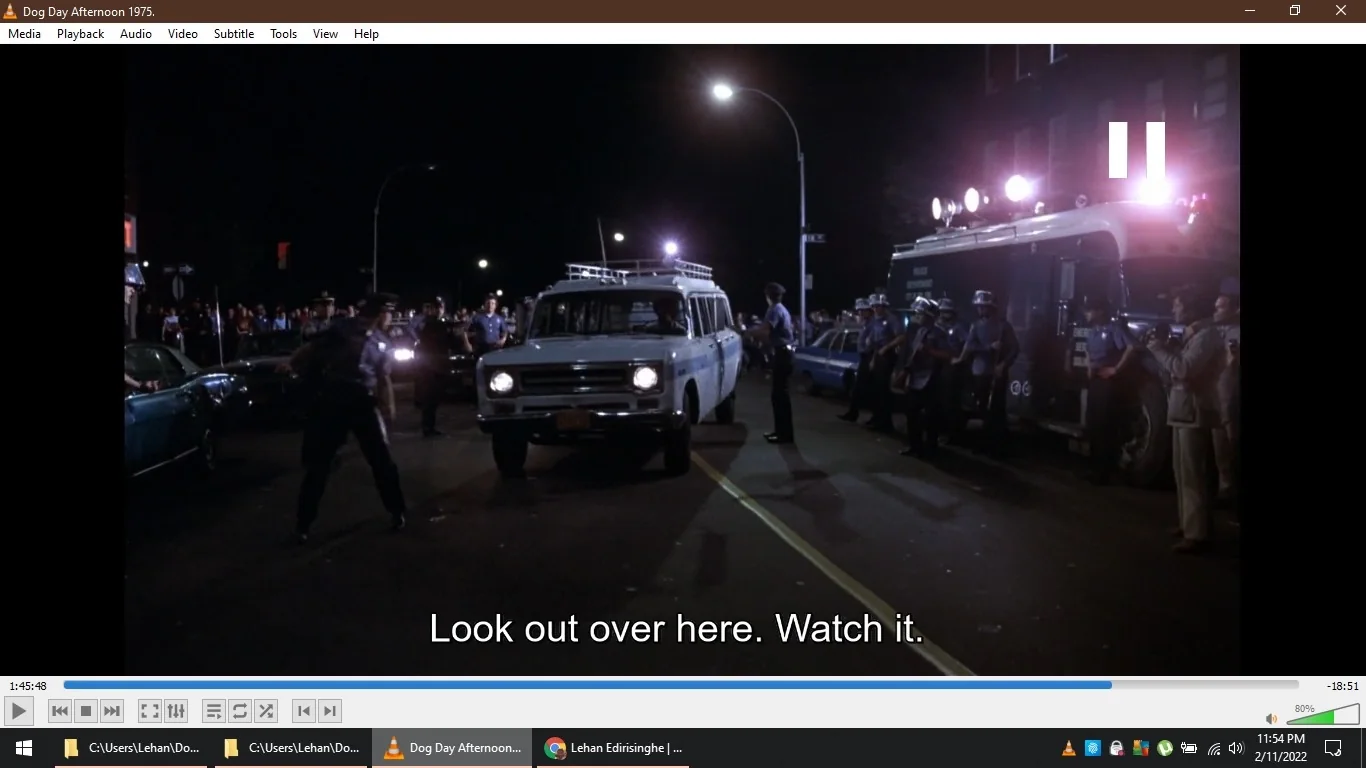
Task: Stop the movie playback
Action: (x=86, y=711)
